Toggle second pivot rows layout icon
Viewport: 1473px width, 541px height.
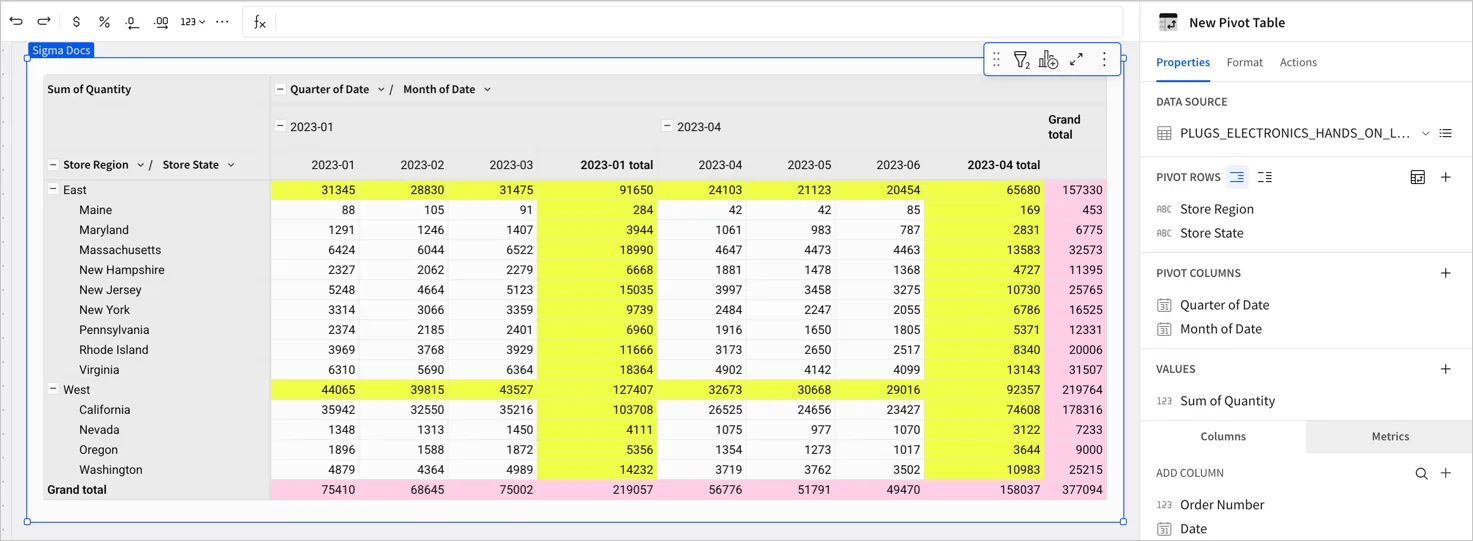pos(1265,177)
